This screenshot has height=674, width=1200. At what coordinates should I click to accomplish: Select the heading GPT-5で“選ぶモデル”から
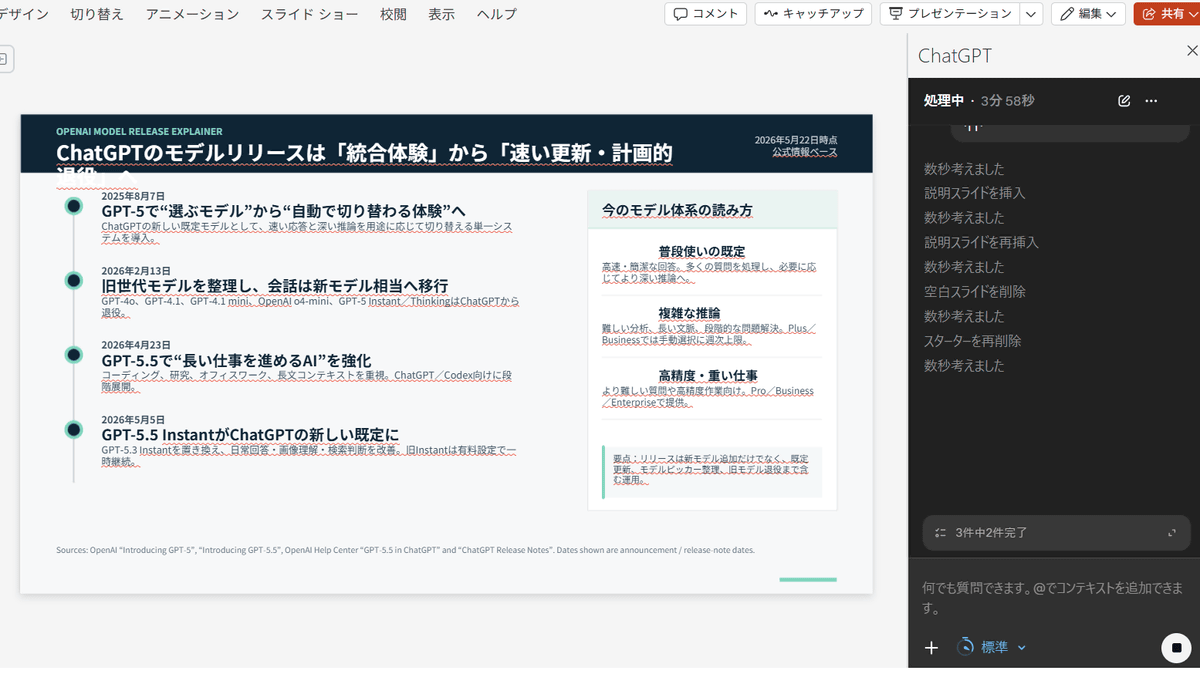(283, 211)
